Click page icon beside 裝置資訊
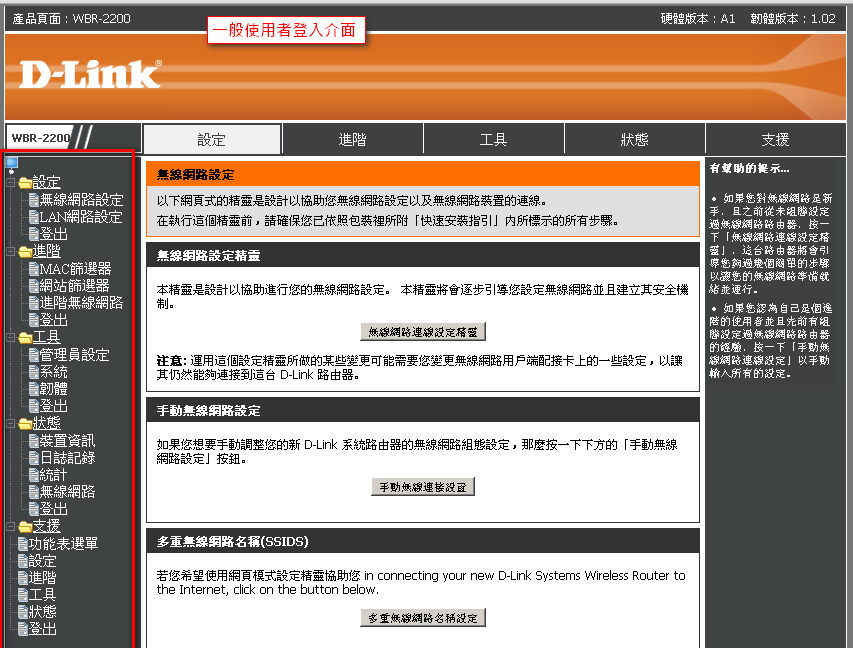Viewport: 853px width, 648px height. click(x=34, y=441)
